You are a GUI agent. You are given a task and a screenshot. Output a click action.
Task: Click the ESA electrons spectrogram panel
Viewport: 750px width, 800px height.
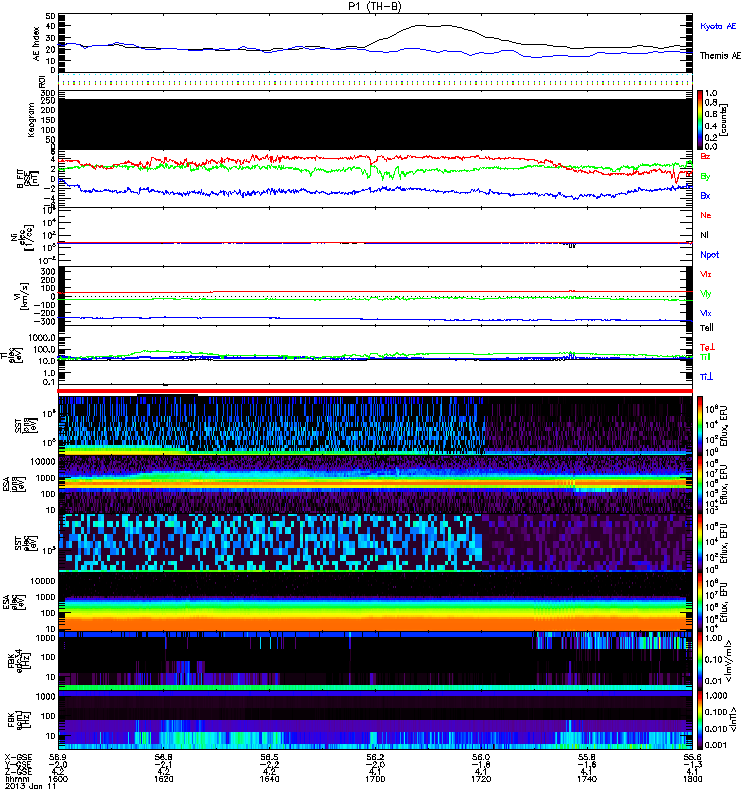[375, 601]
